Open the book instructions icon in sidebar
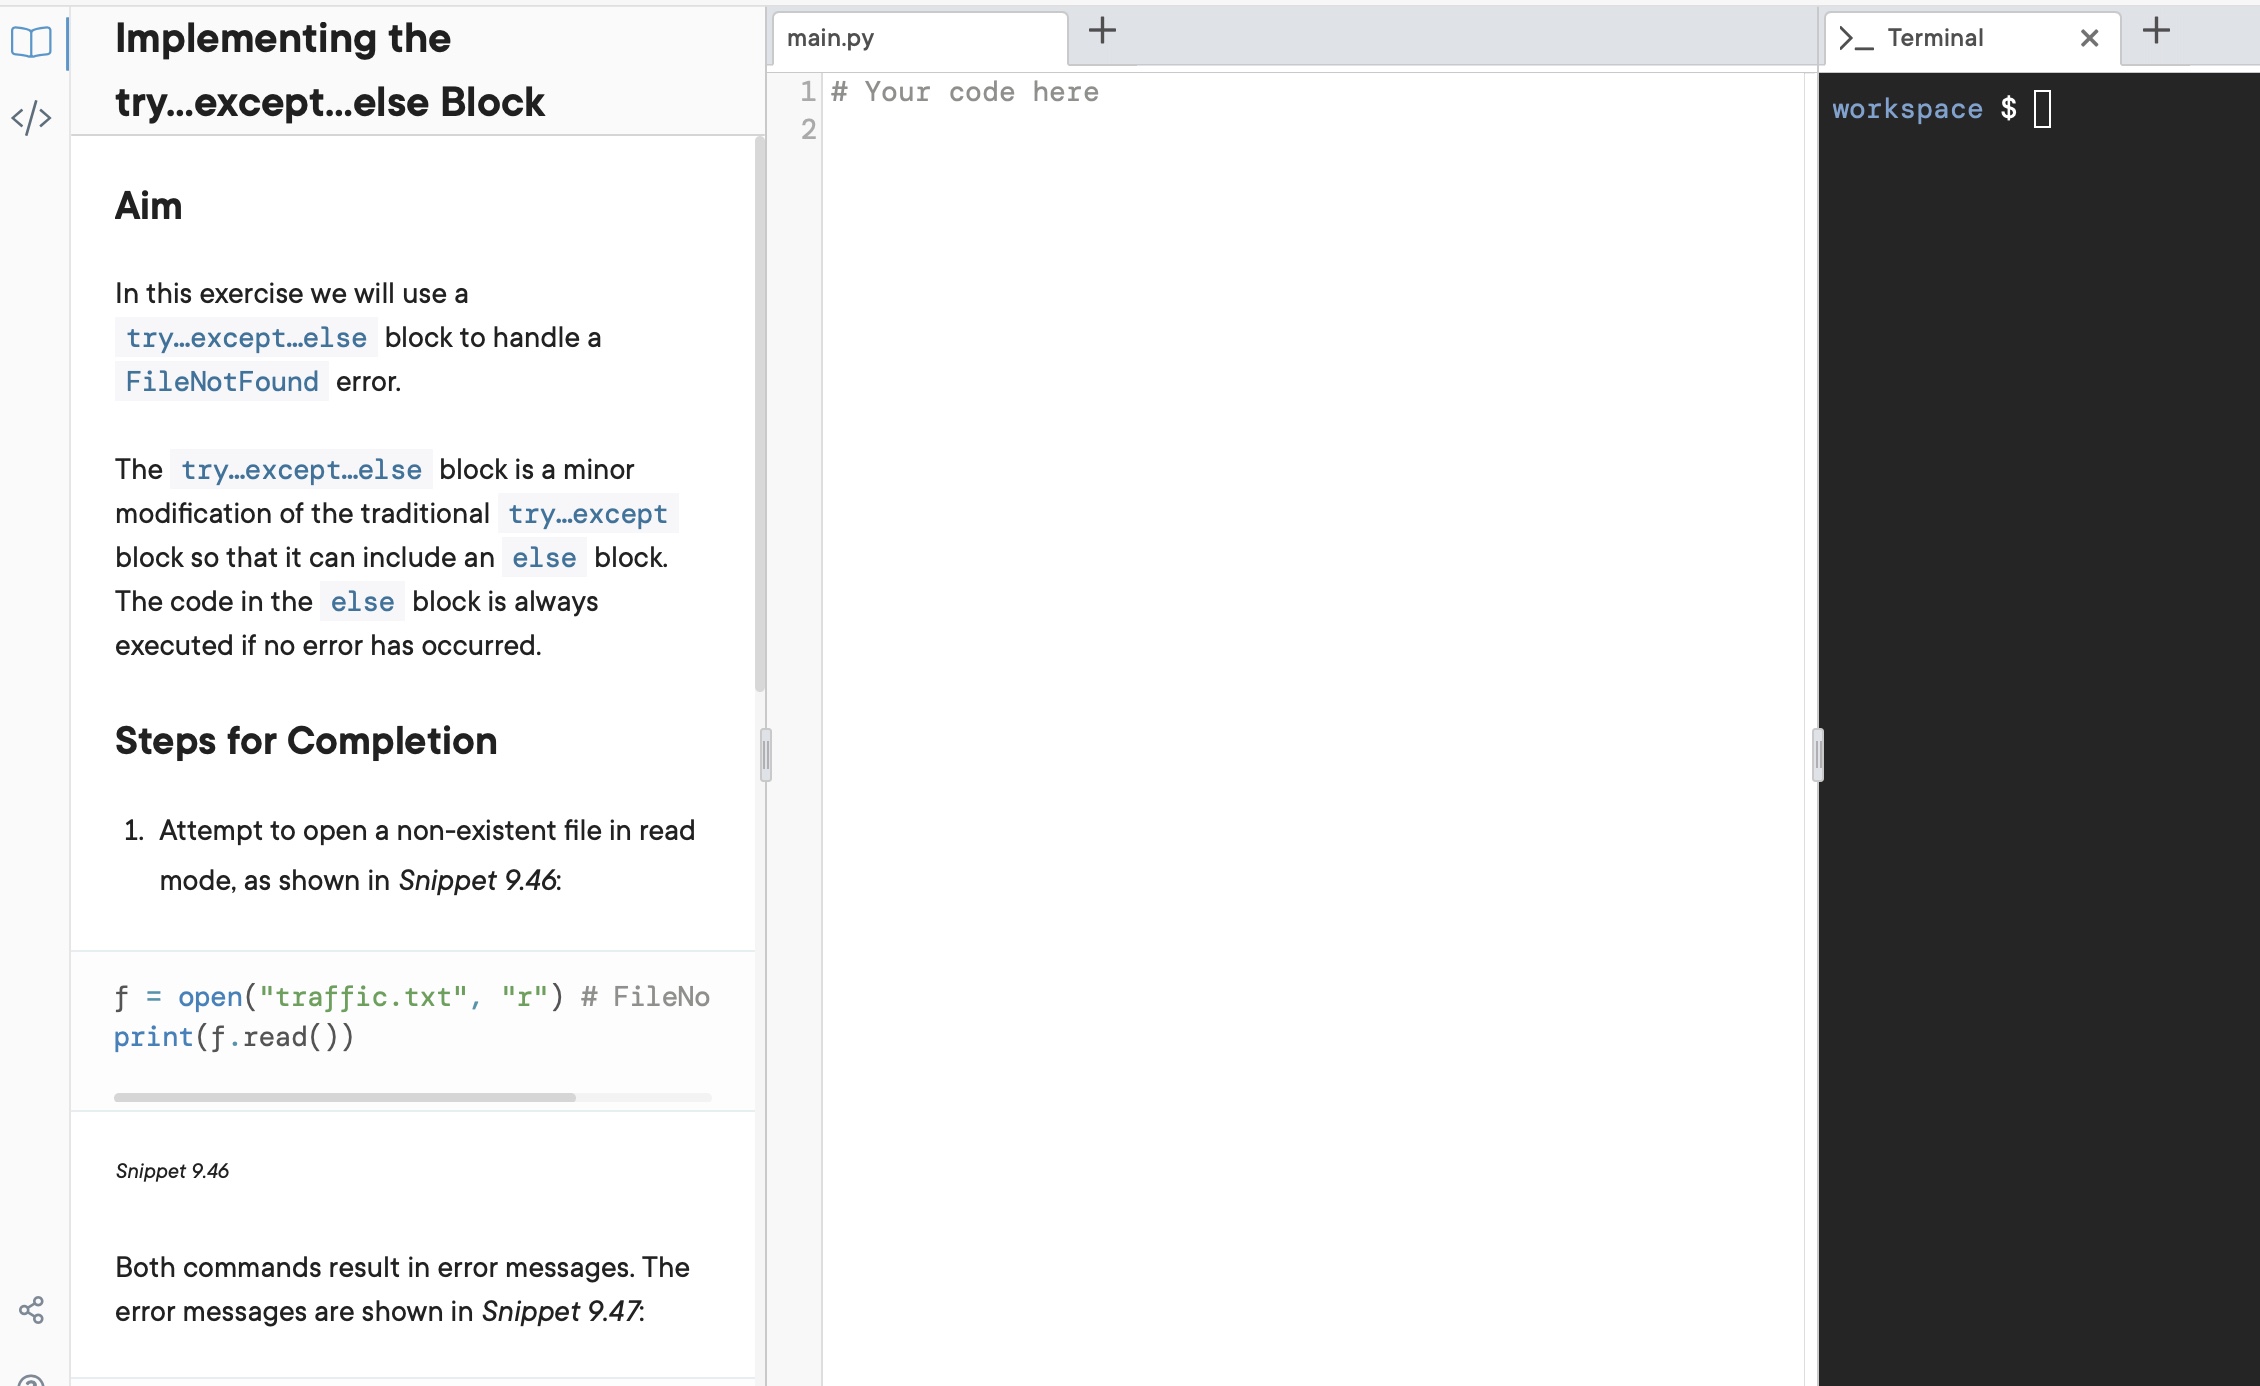This screenshot has width=2260, height=1386. tap(31, 42)
